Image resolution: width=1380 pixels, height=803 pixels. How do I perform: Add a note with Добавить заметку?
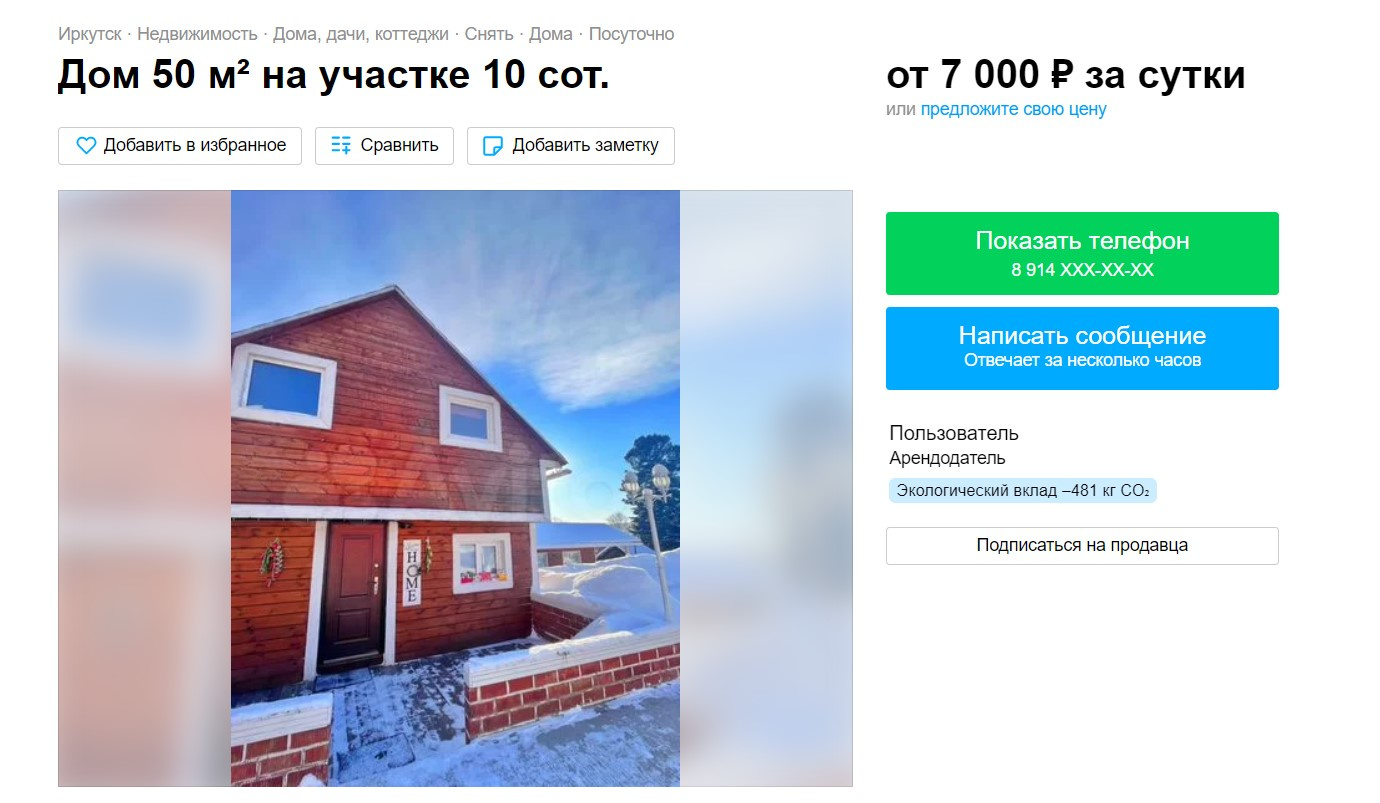(x=571, y=145)
